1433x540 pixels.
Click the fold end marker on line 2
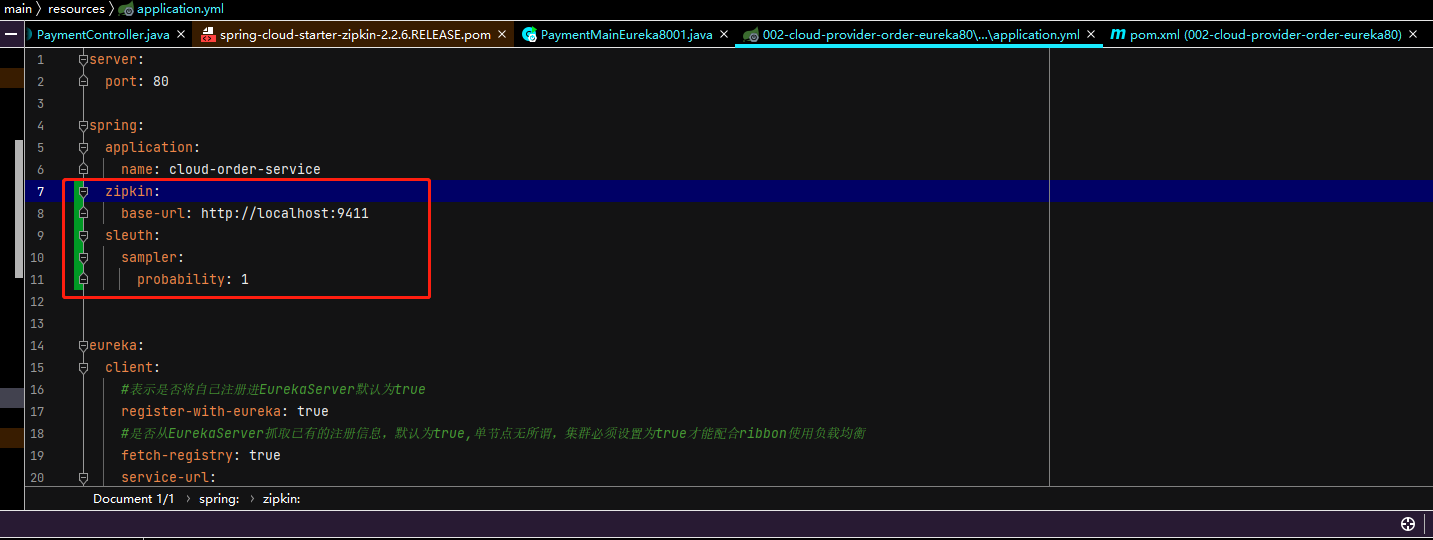pos(84,81)
